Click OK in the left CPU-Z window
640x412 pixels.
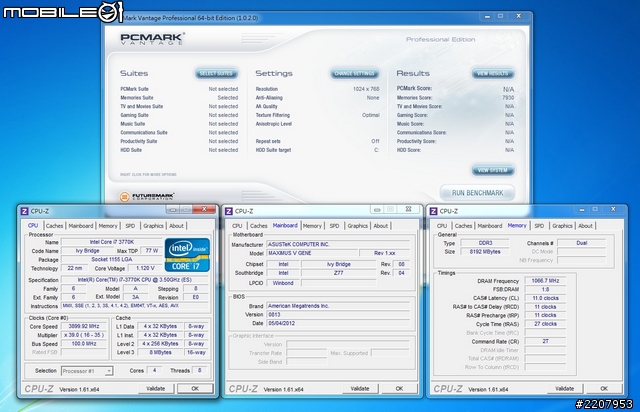pos(195,389)
